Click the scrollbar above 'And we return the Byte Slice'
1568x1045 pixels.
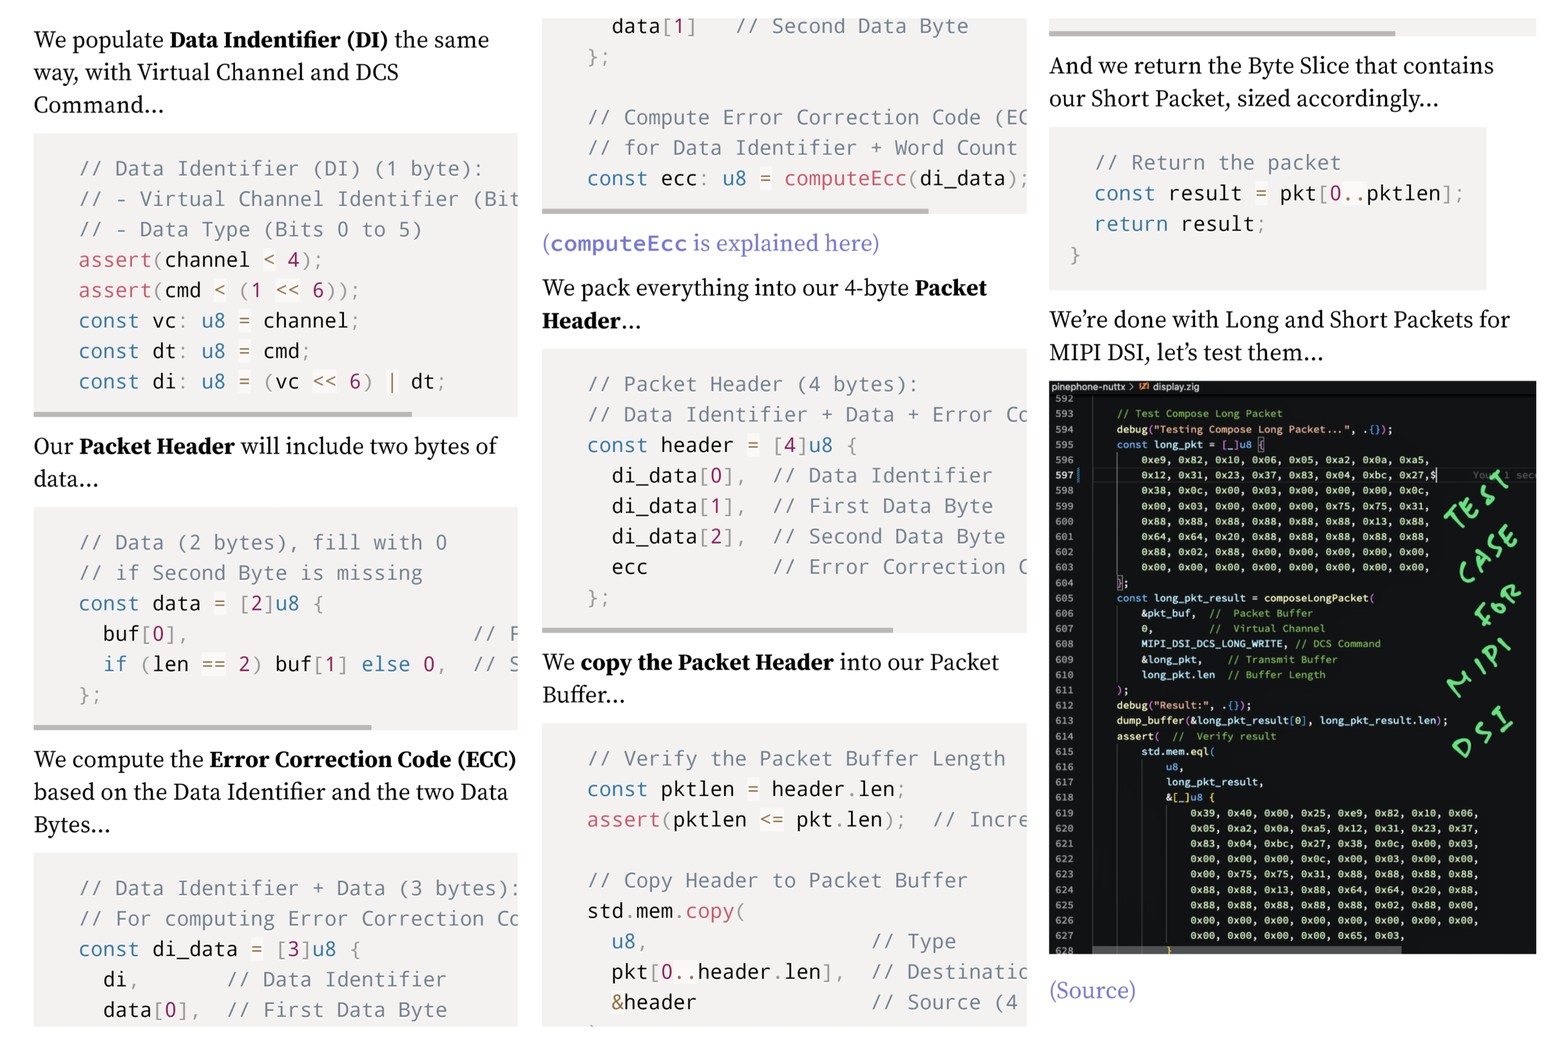[1221, 34]
